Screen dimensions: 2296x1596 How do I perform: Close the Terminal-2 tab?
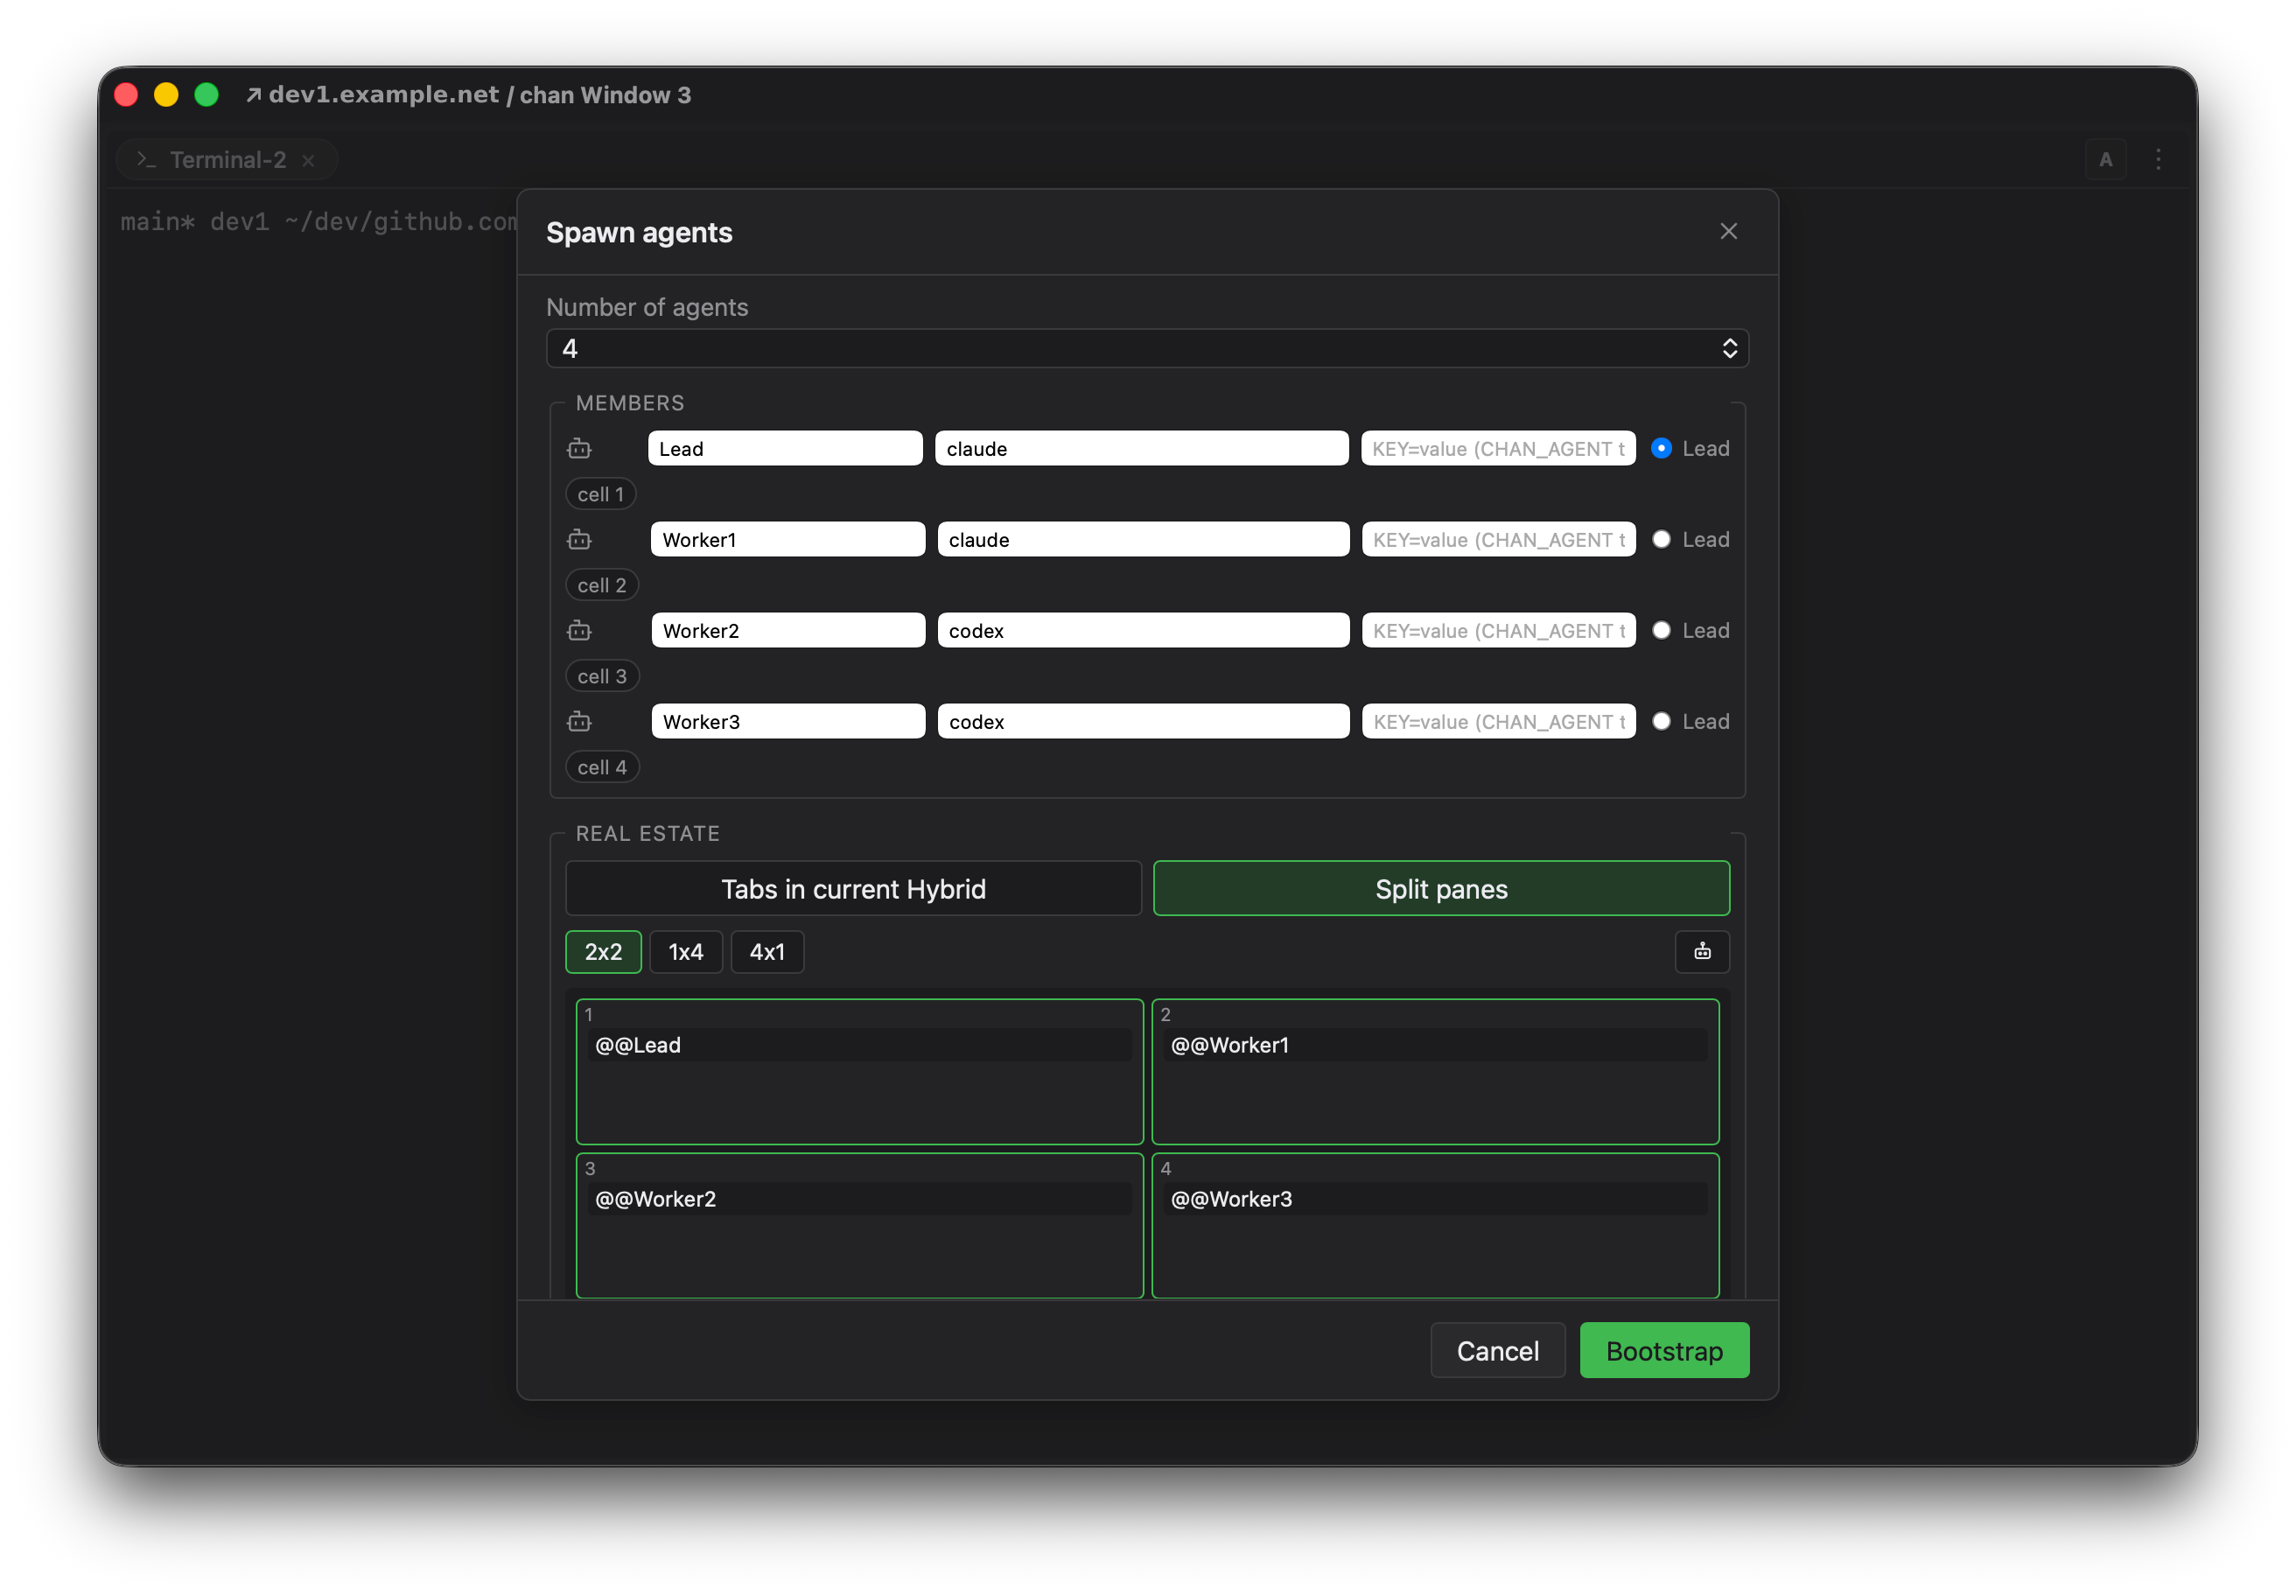308,160
